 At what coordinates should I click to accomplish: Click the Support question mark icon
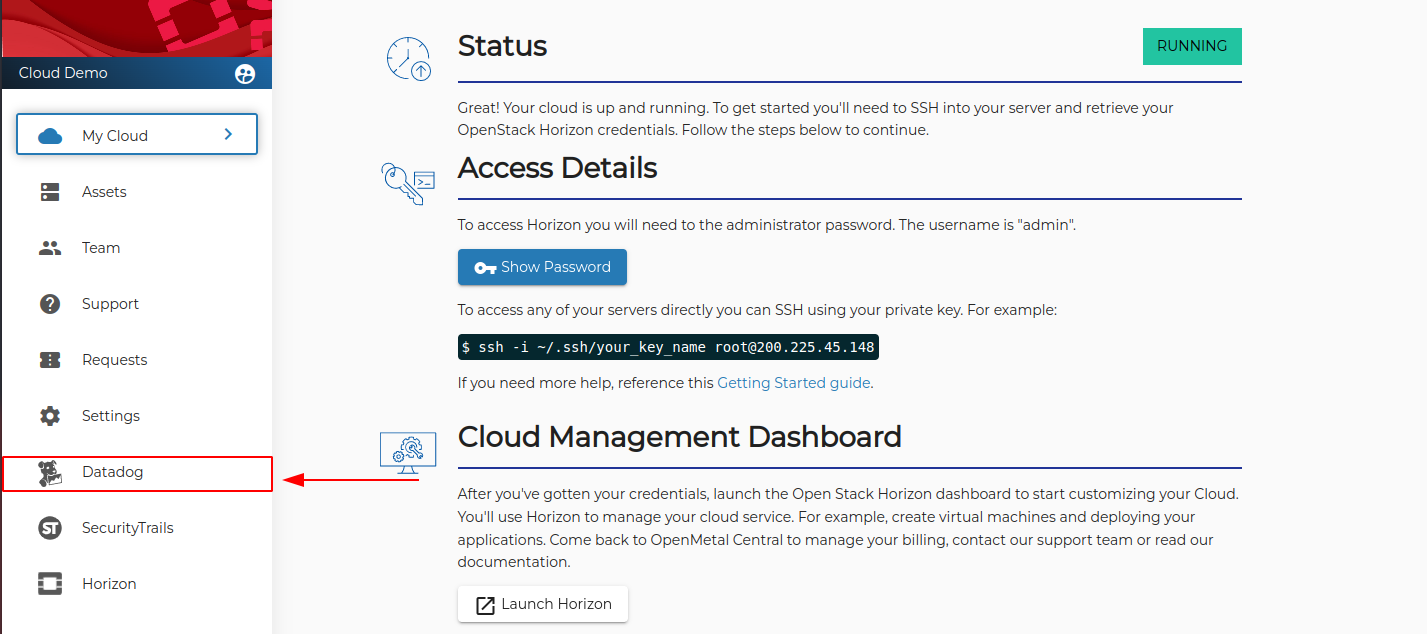tap(49, 303)
